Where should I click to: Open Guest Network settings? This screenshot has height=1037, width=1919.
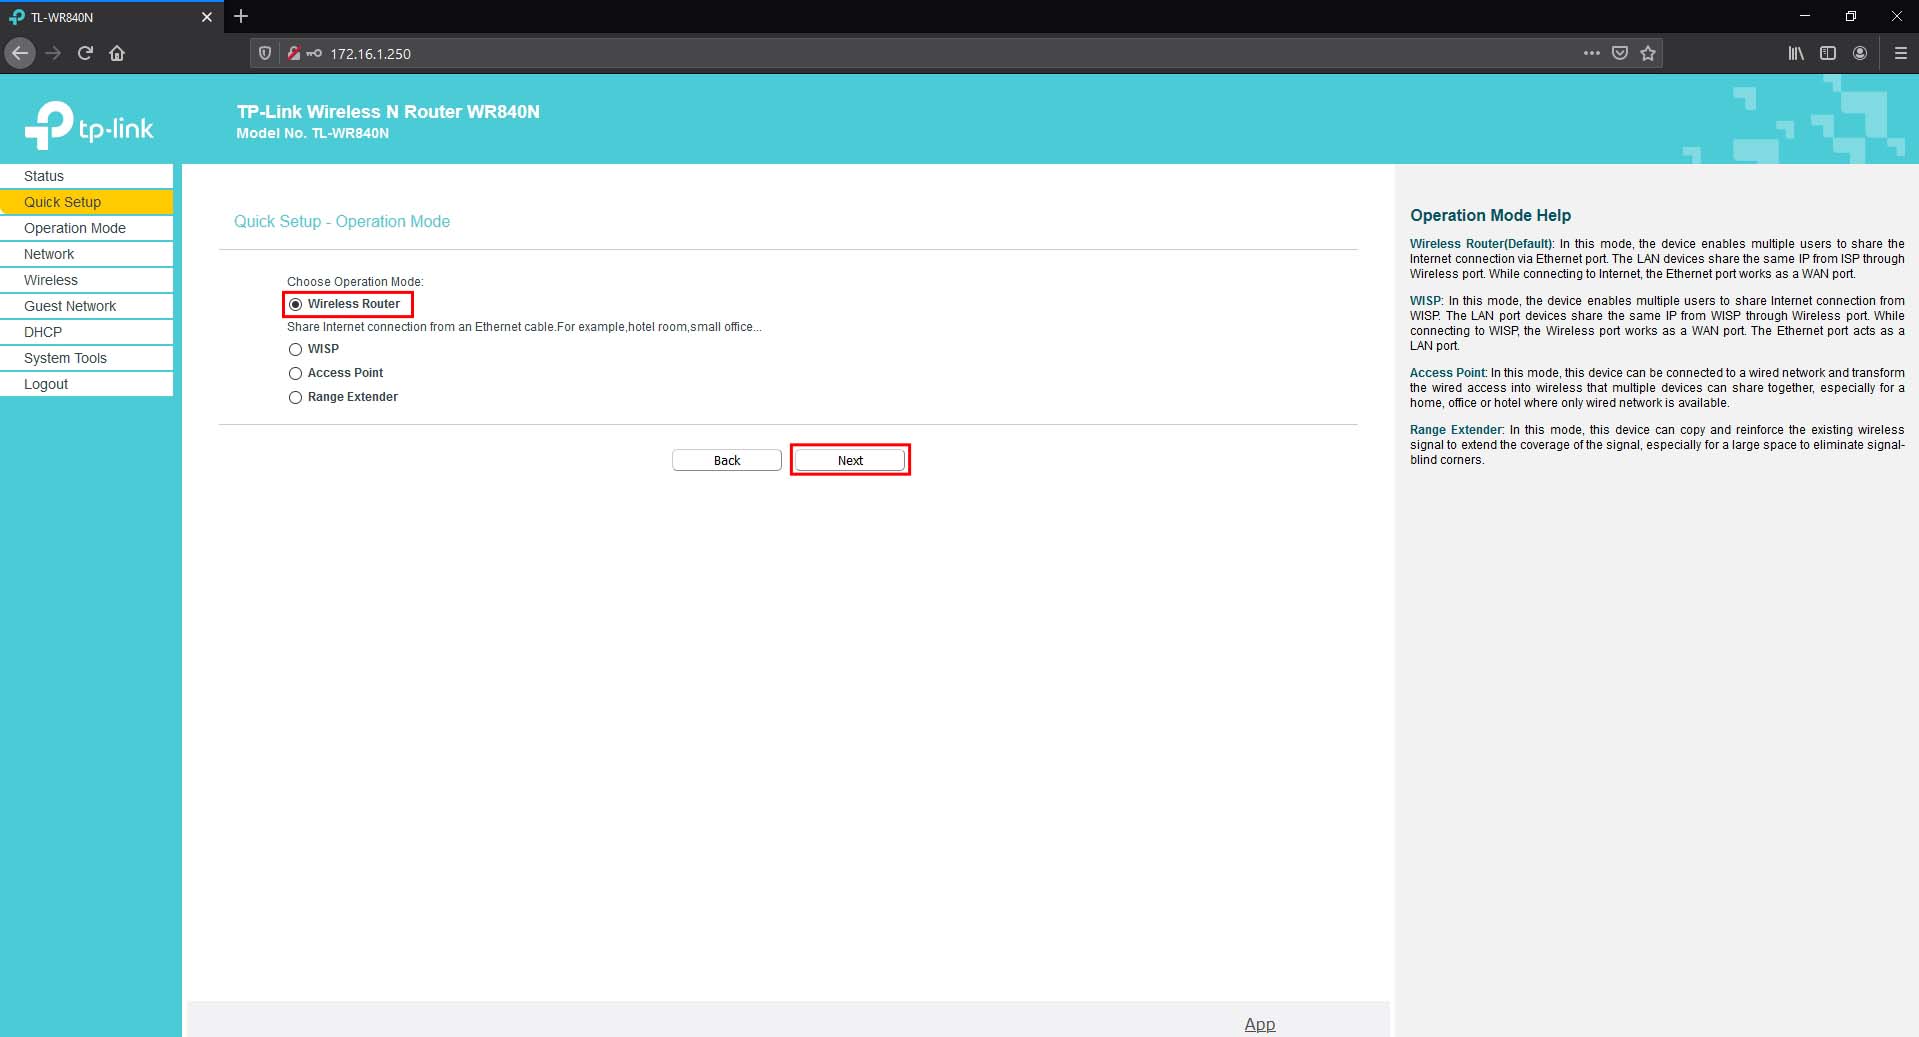pyautogui.click(x=86, y=306)
